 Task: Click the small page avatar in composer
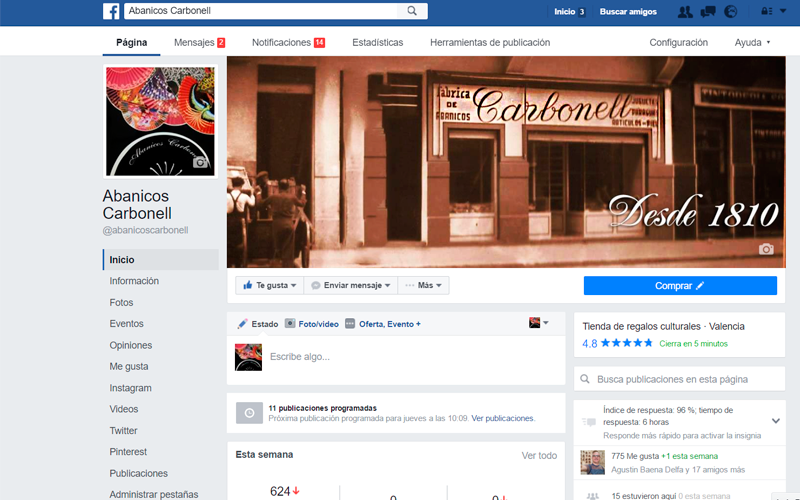pyautogui.click(x=248, y=357)
